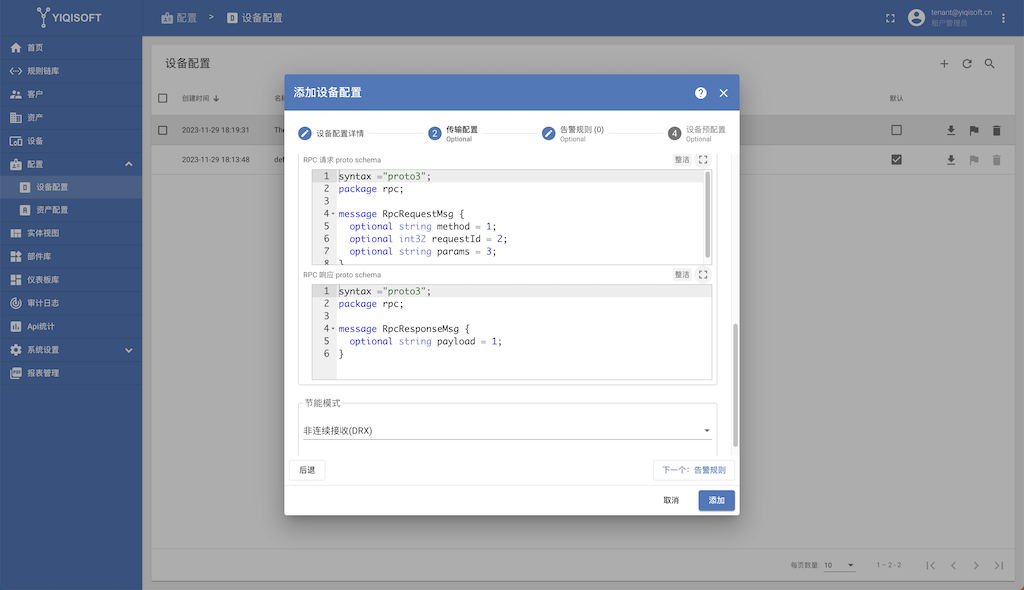Click the request schema editor scrollbar
The width and height of the screenshot is (1024, 590).
(x=707, y=214)
